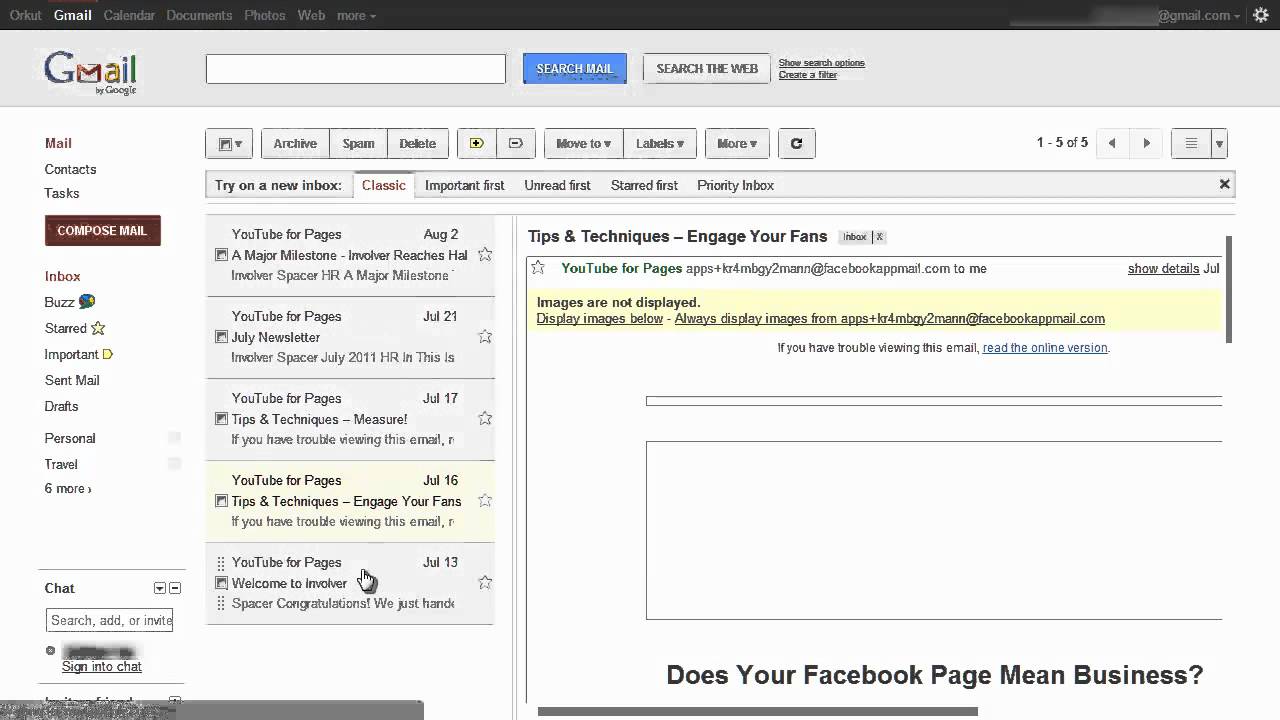Click the reading pane vertical scrollbar
The width and height of the screenshot is (1280, 720).
[x=1229, y=290]
